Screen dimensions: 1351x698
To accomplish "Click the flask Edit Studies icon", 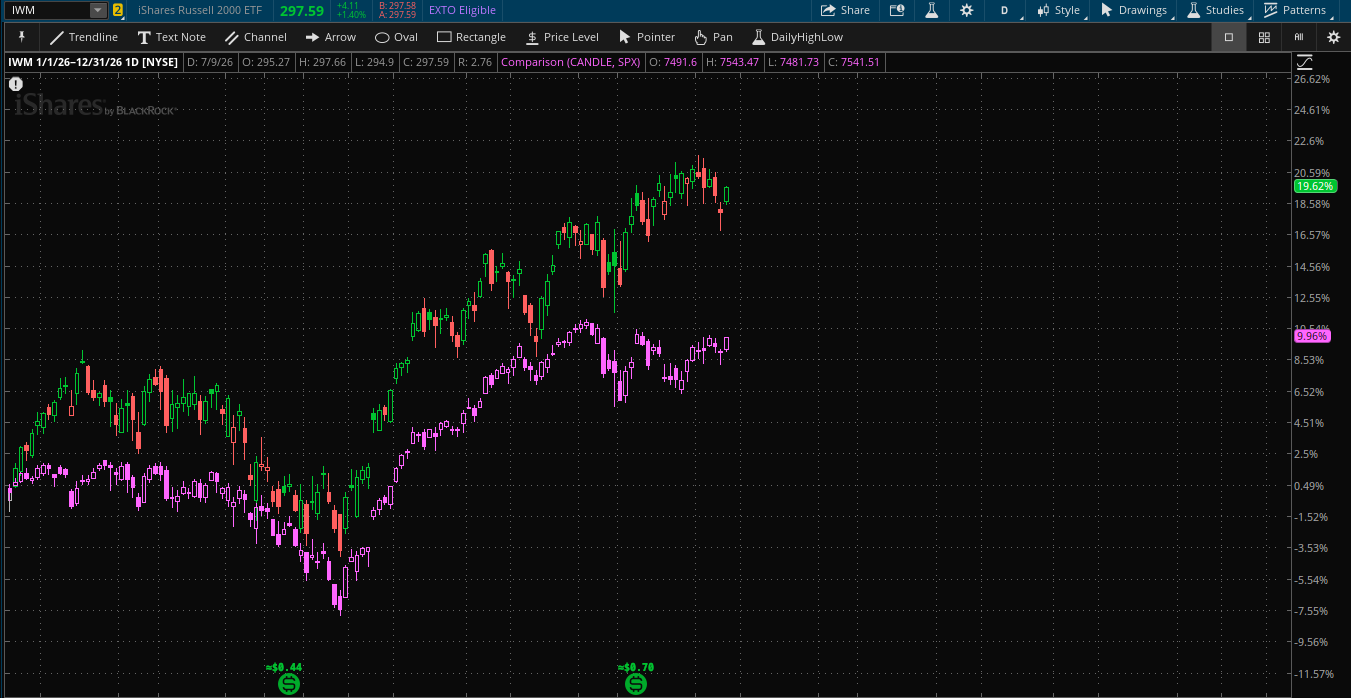I will [931, 10].
